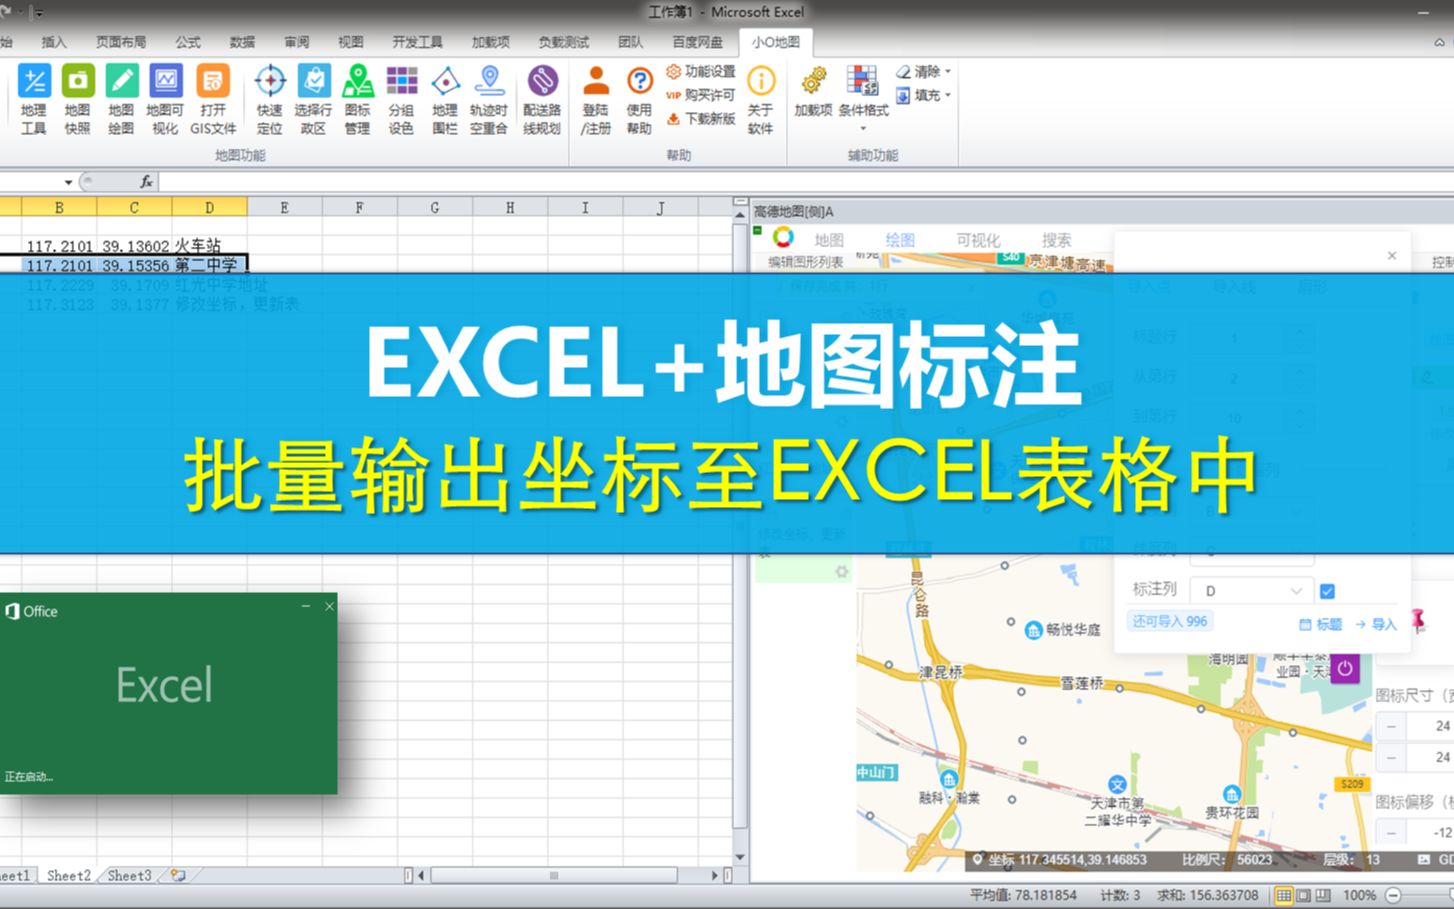Launch 配送路线规划 route planner

pyautogui.click(x=542, y=99)
